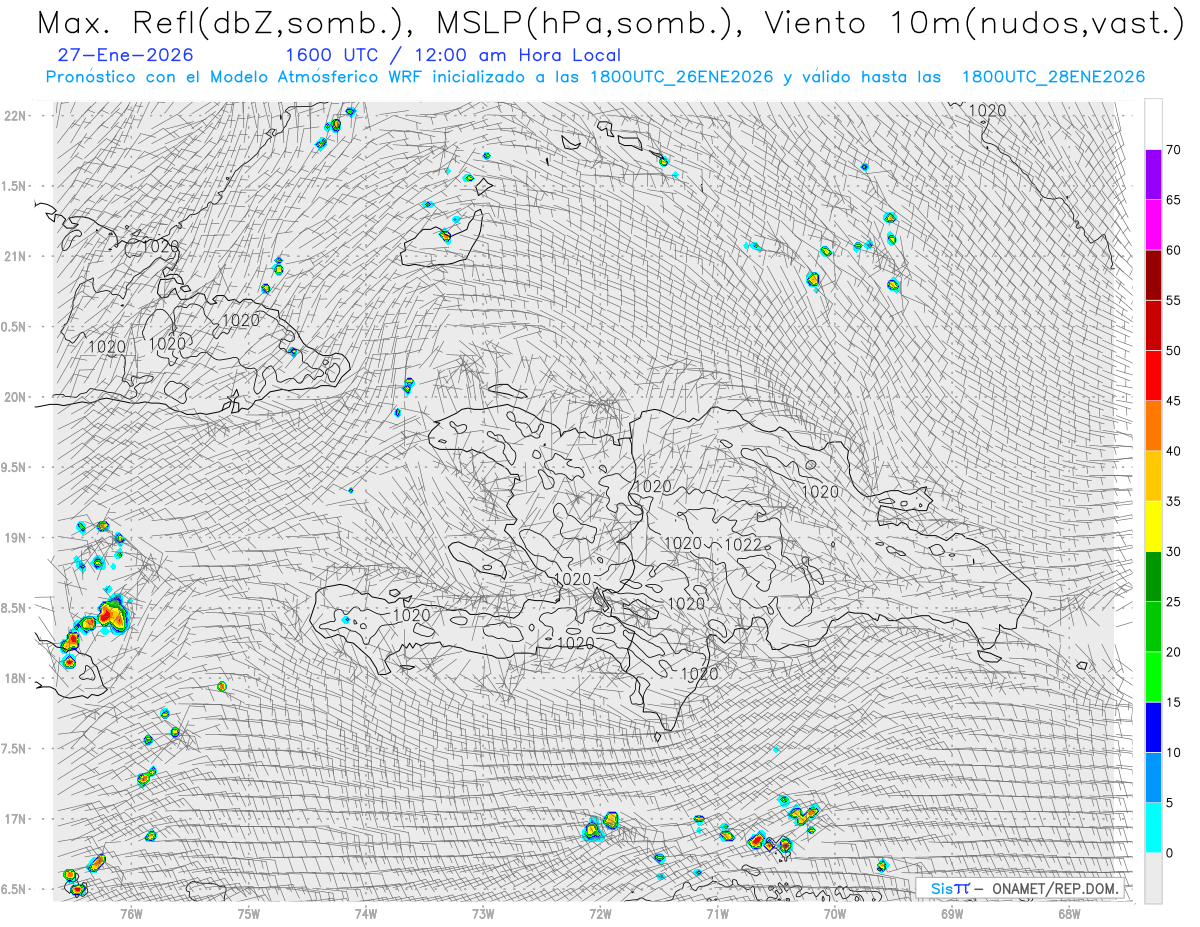
Task: Select the yellow 30–35 dBZ legend segment
Action: coord(1153,526)
